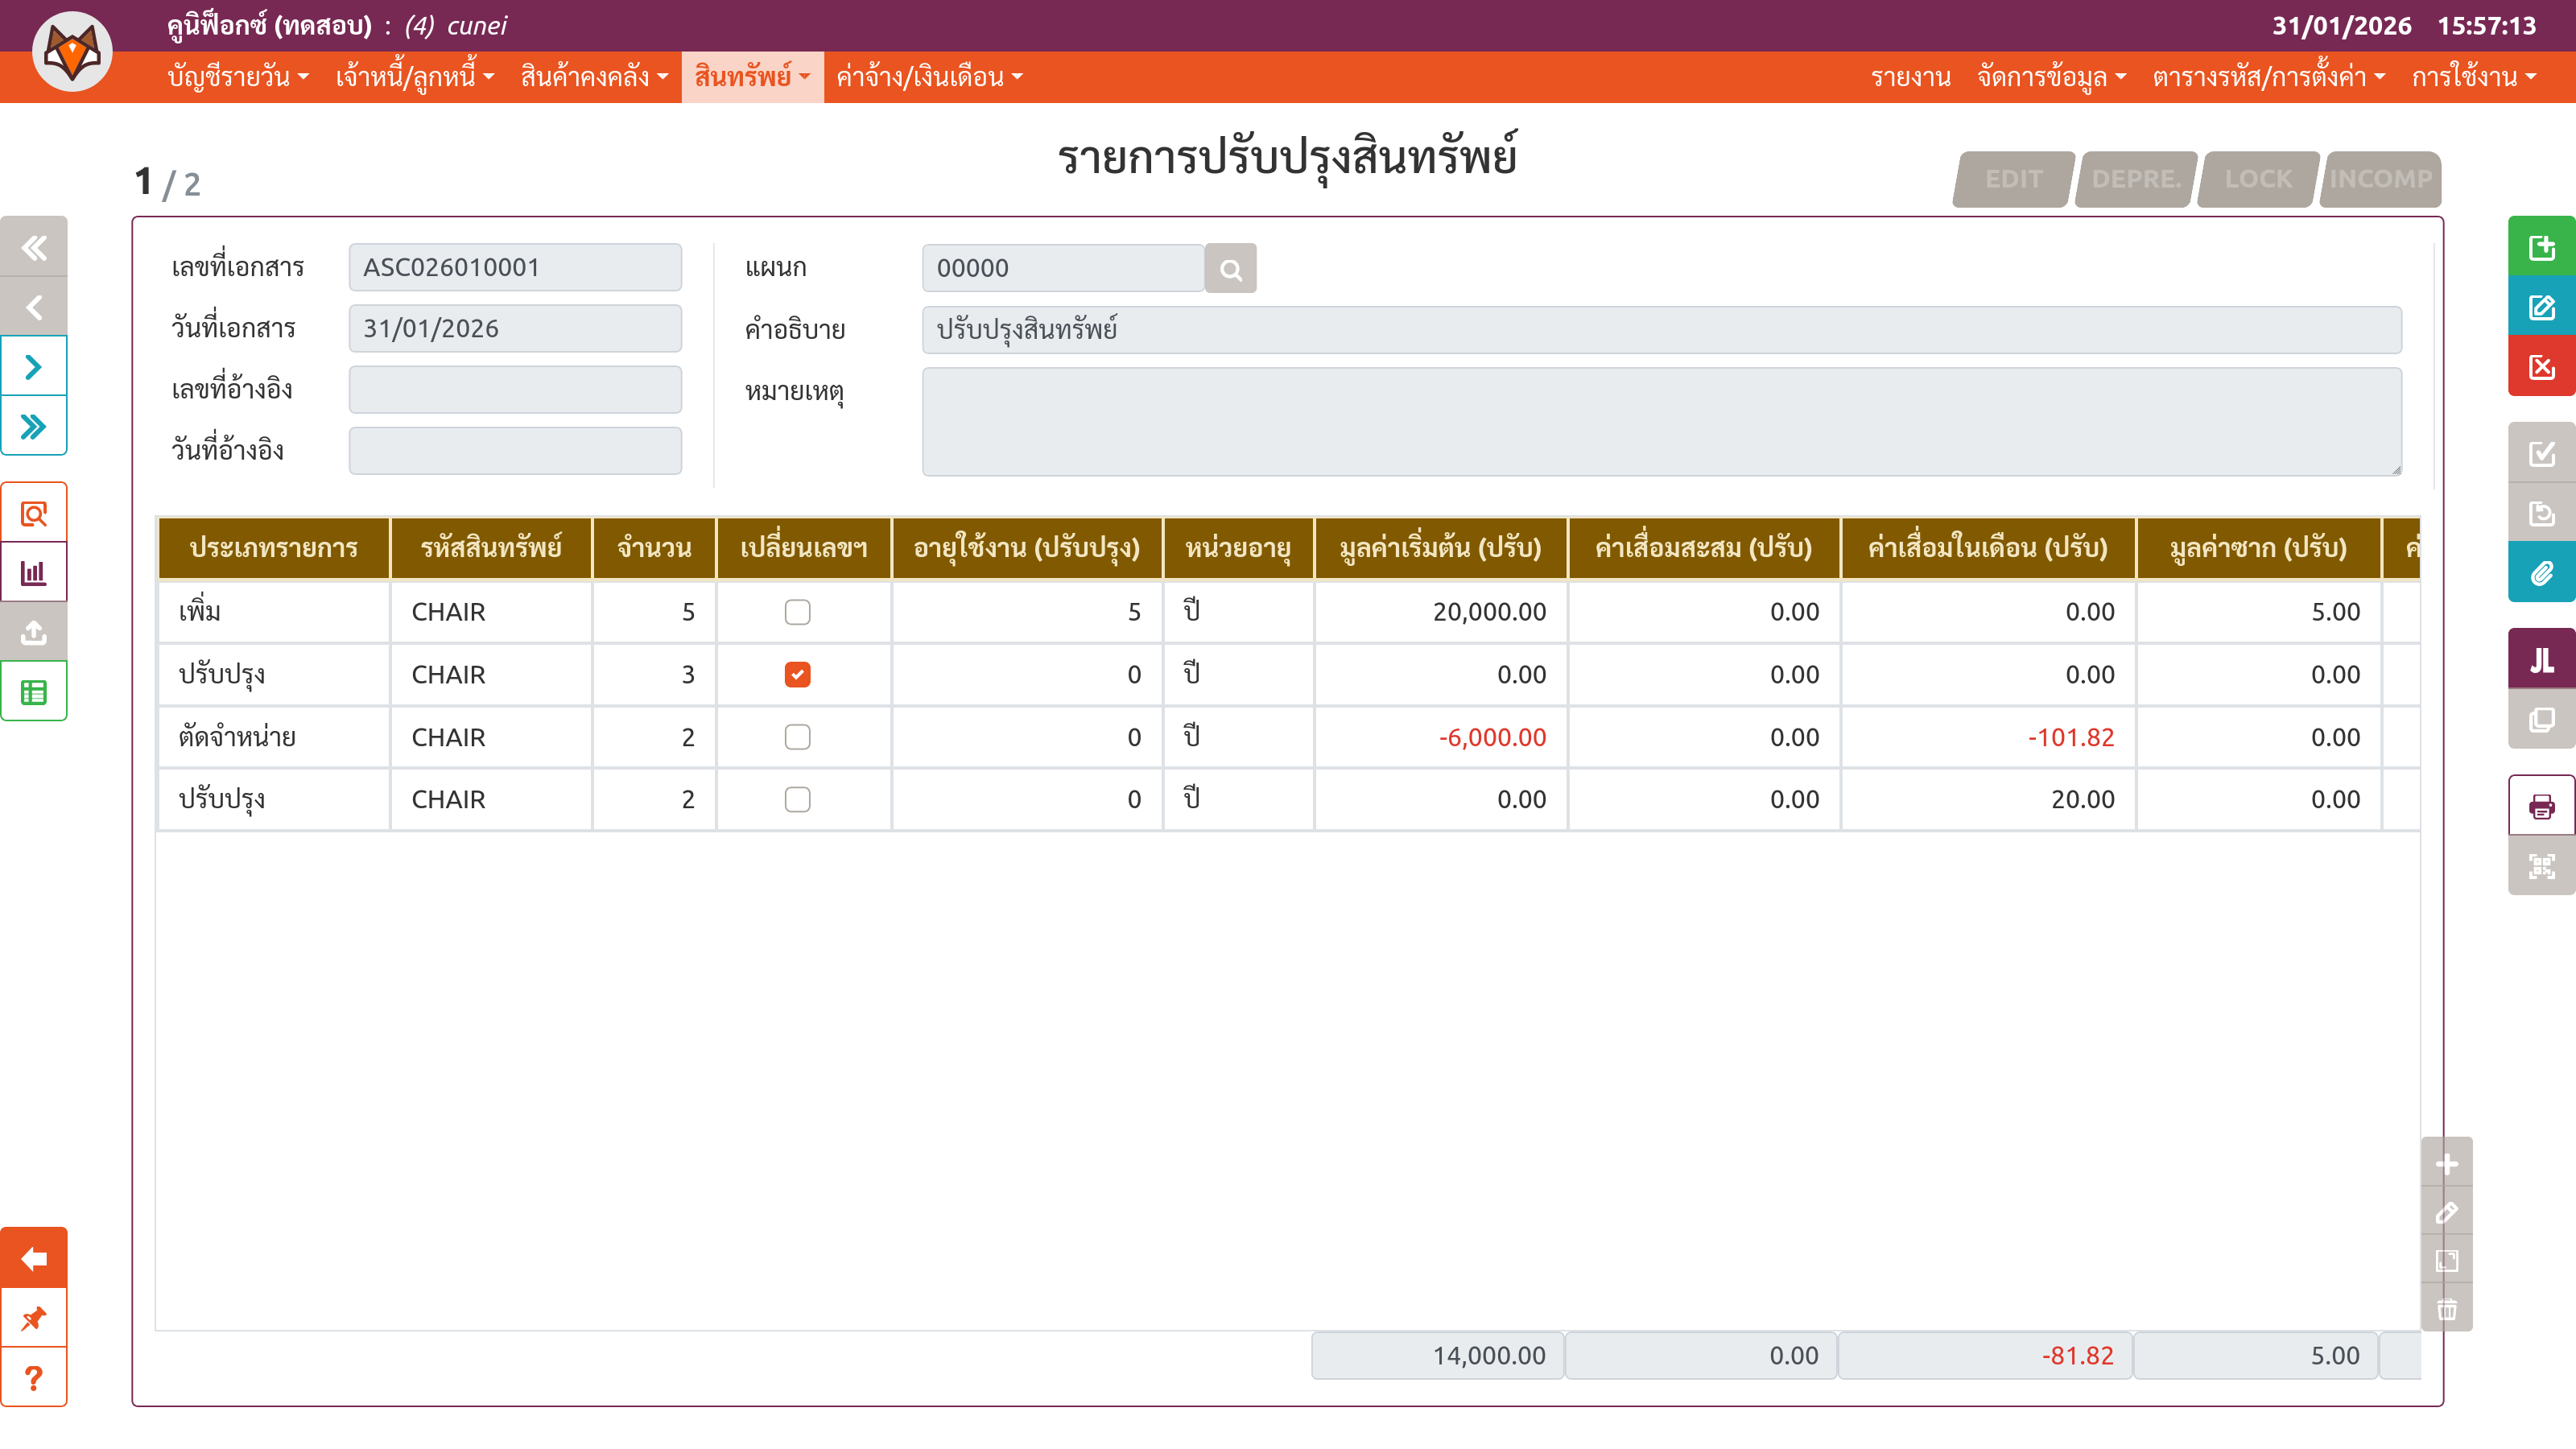Click the หมายเหตุ text area

point(1660,421)
